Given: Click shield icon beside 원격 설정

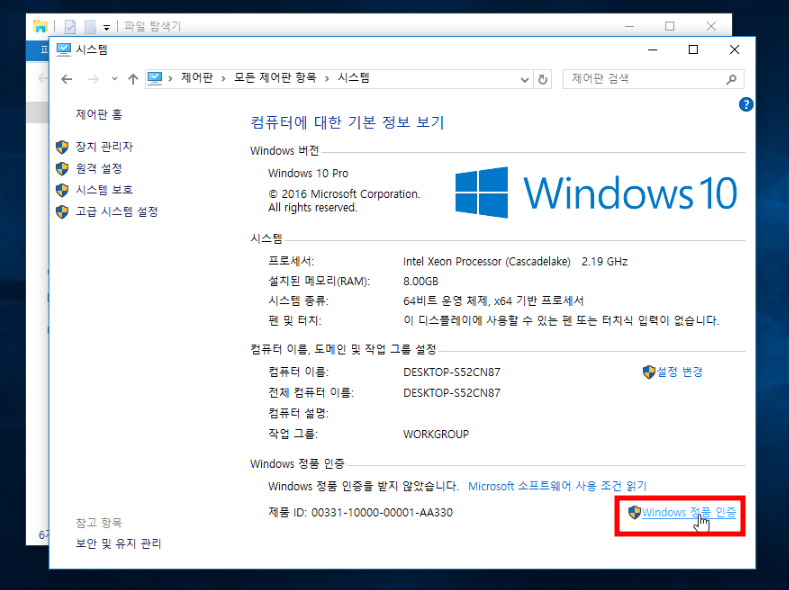Looking at the screenshot, I should (x=62, y=168).
